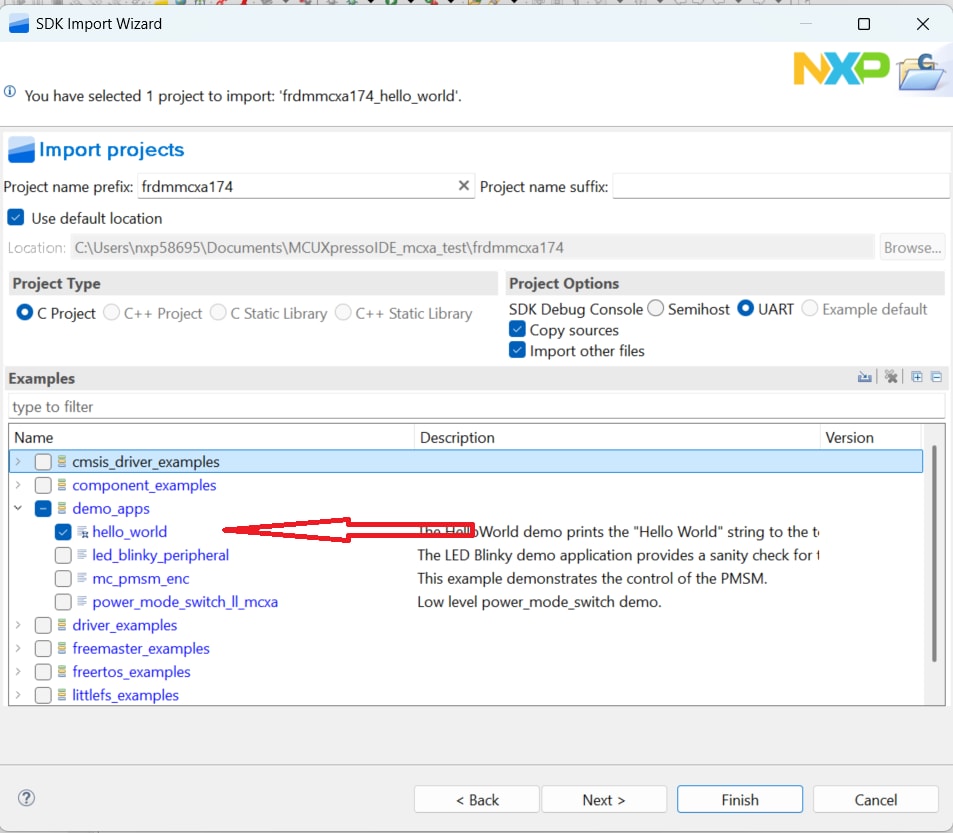
Task: Click the Finish button
Action: coord(739,799)
